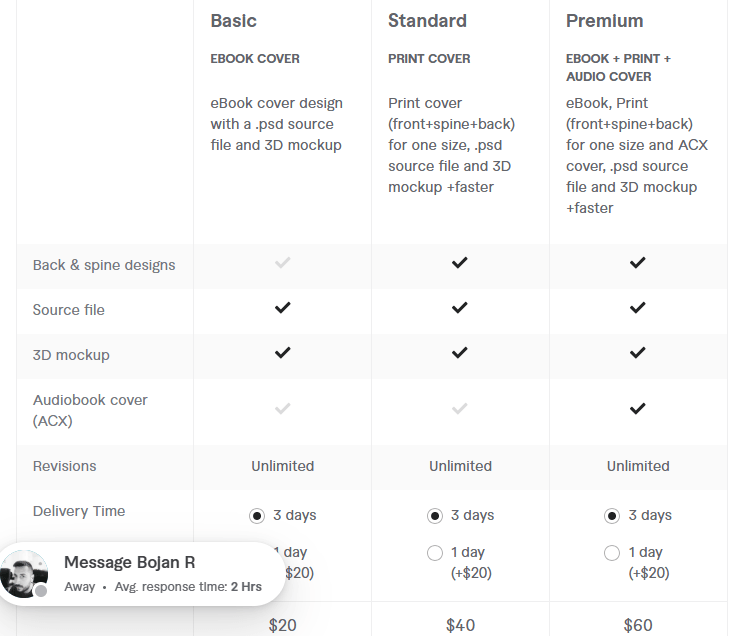Click Premium Audiobook cover checkmark

click(x=638, y=408)
